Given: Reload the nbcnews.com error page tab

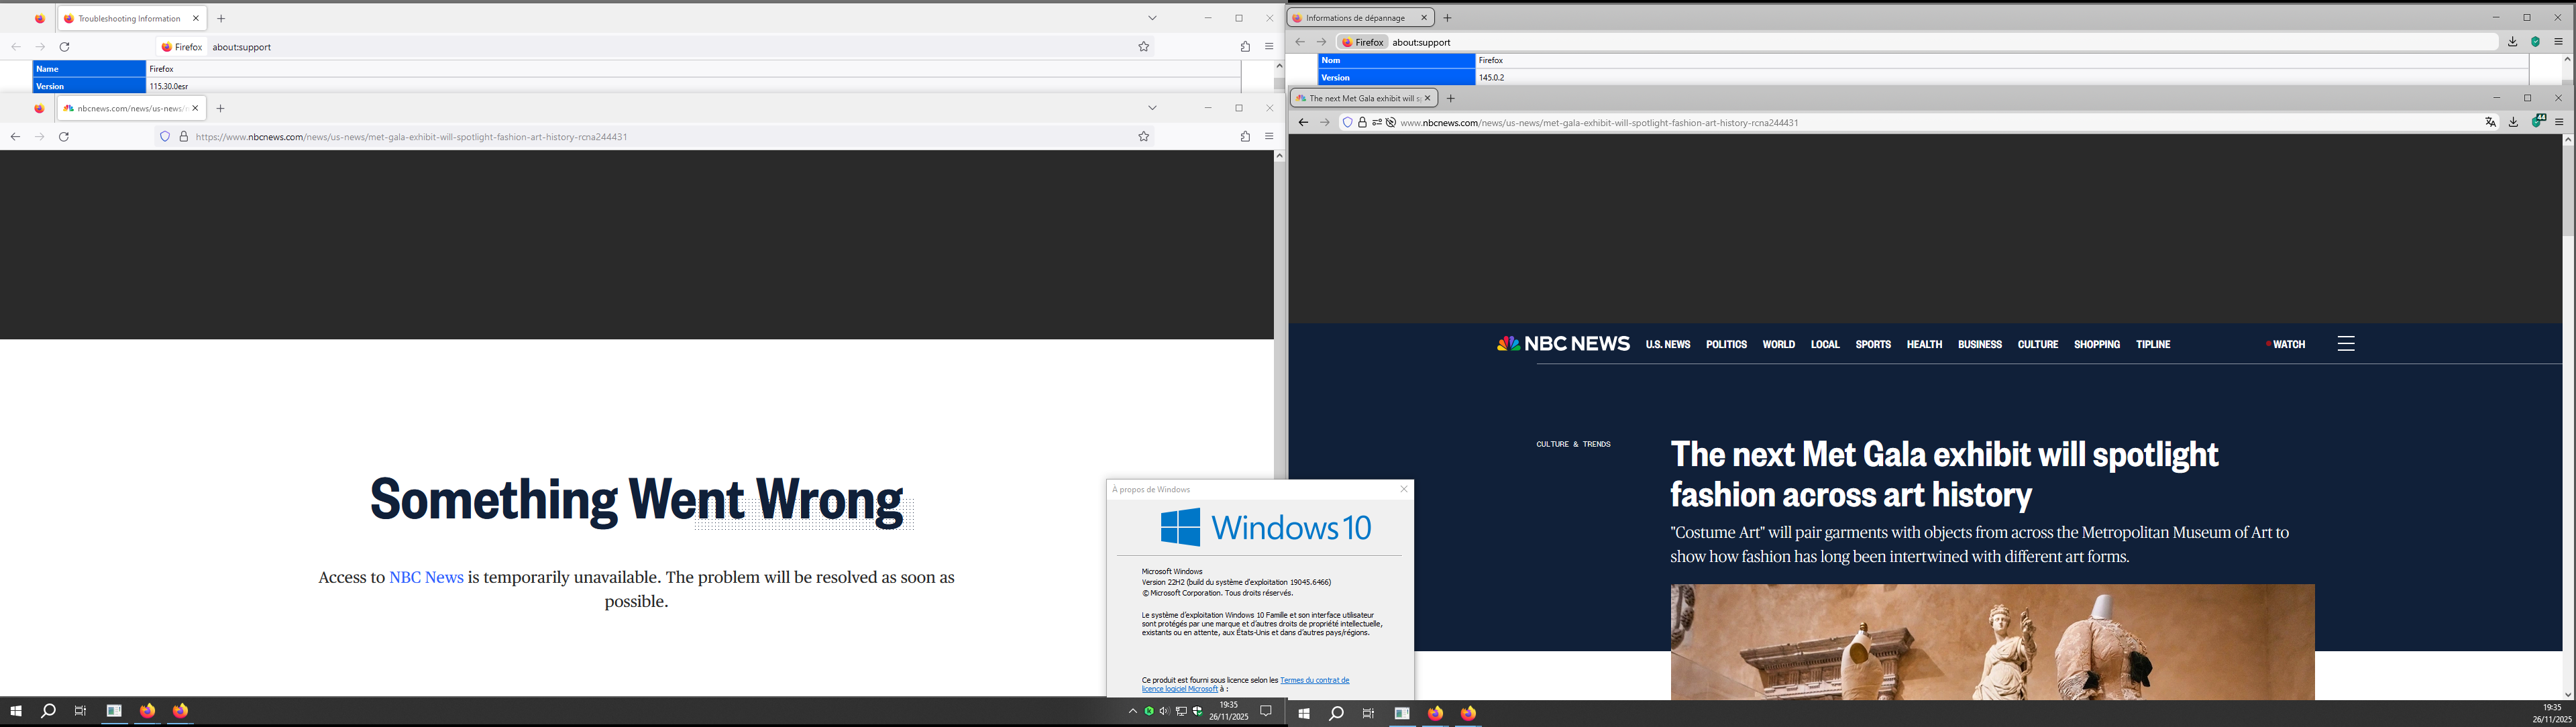Looking at the screenshot, I should (64, 137).
